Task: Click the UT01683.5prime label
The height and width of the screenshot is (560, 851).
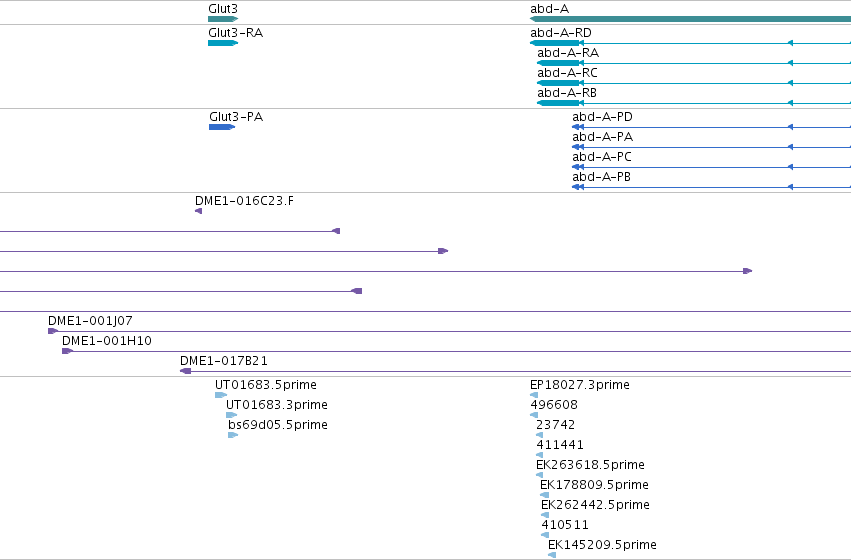Action: coord(266,385)
